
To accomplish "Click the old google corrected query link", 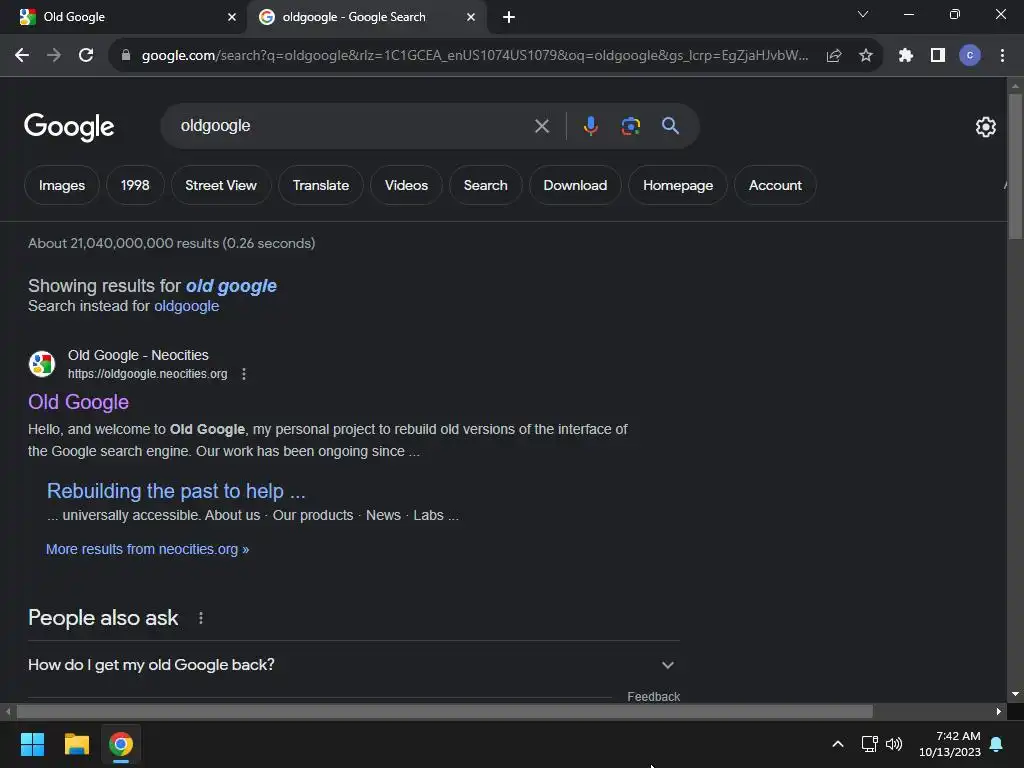I will [231, 286].
